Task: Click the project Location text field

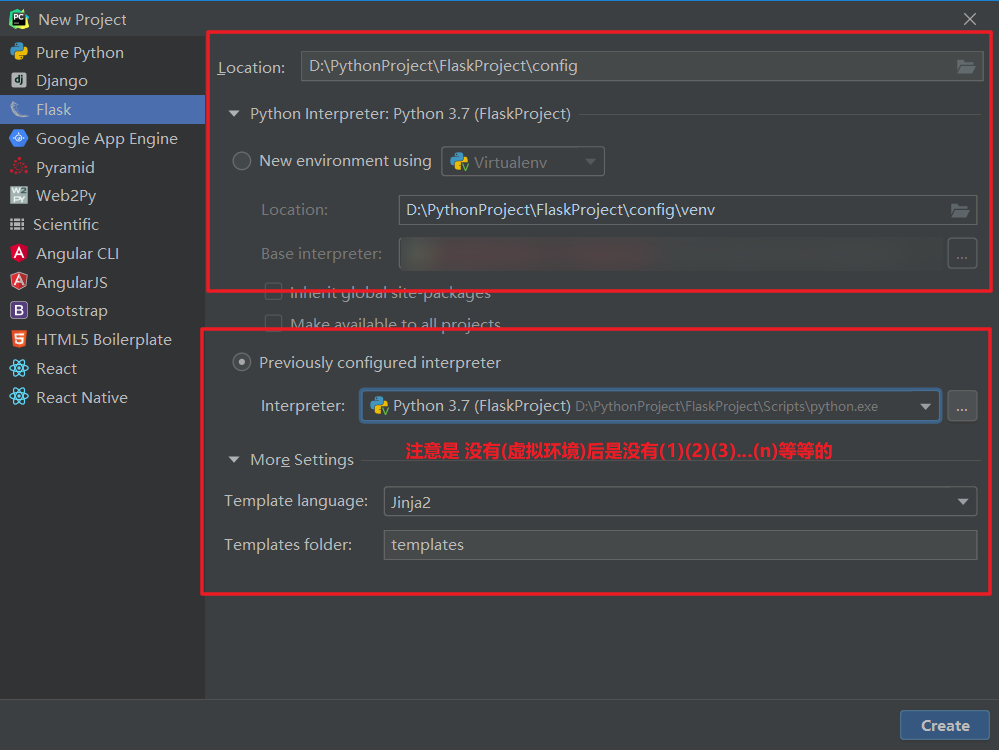Action: click(x=642, y=66)
